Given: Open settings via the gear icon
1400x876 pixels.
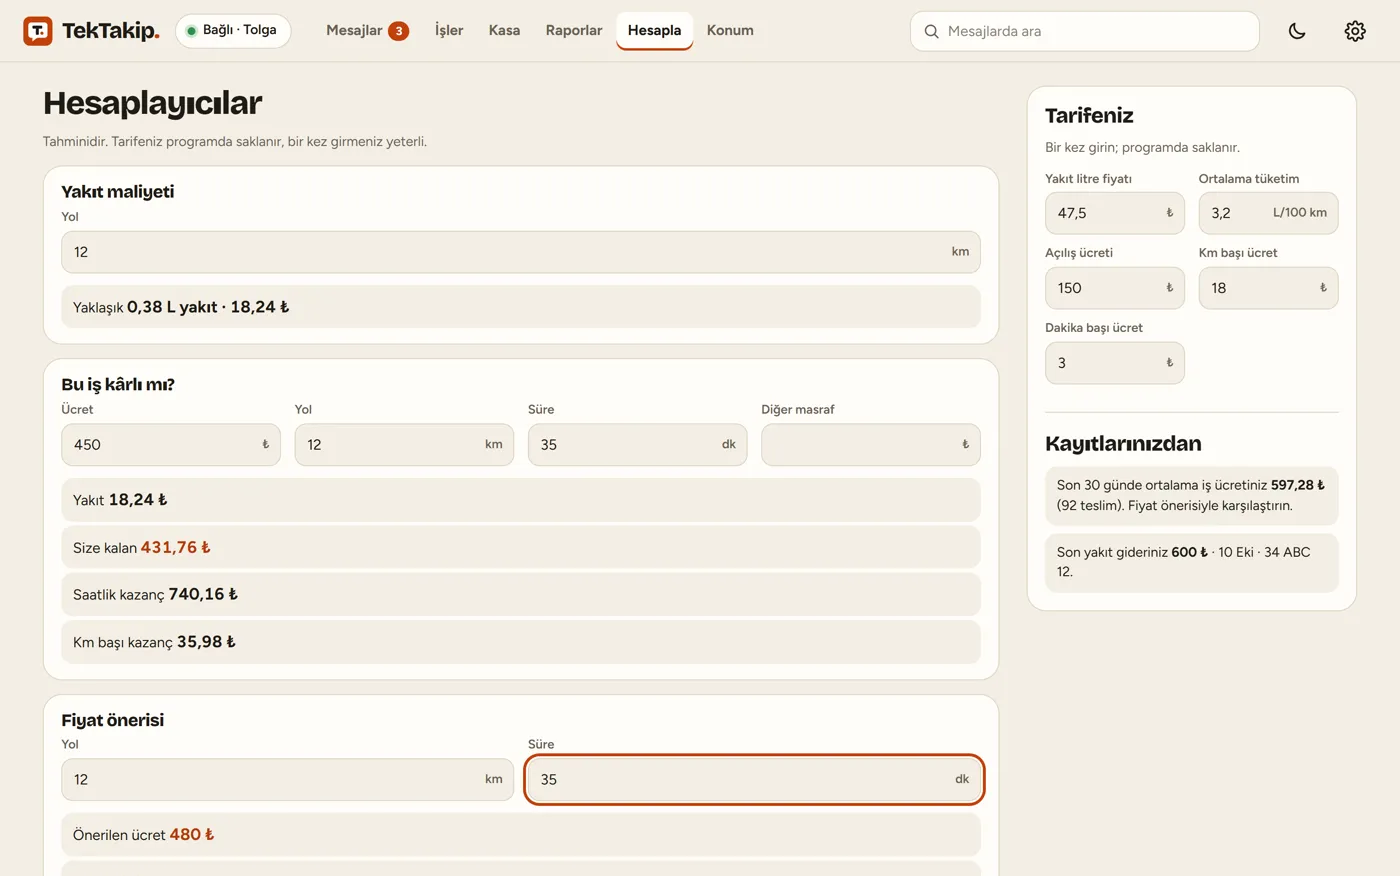Looking at the screenshot, I should point(1355,31).
